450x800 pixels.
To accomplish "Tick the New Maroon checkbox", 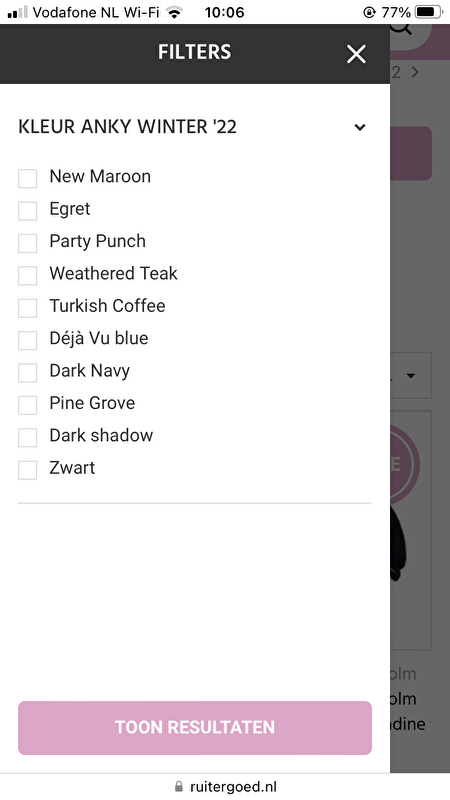I will tap(28, 179).
